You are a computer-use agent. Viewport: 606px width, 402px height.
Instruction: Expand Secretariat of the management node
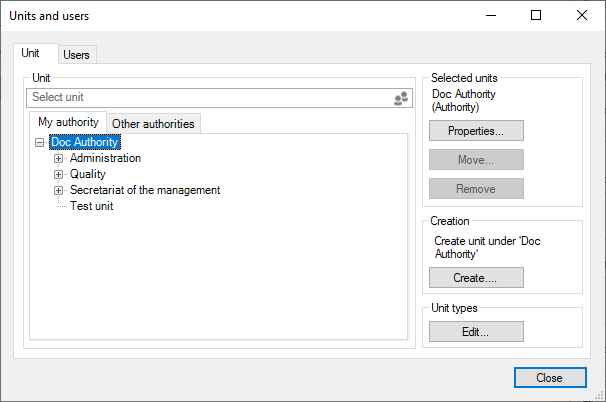(x=59, y=191)
